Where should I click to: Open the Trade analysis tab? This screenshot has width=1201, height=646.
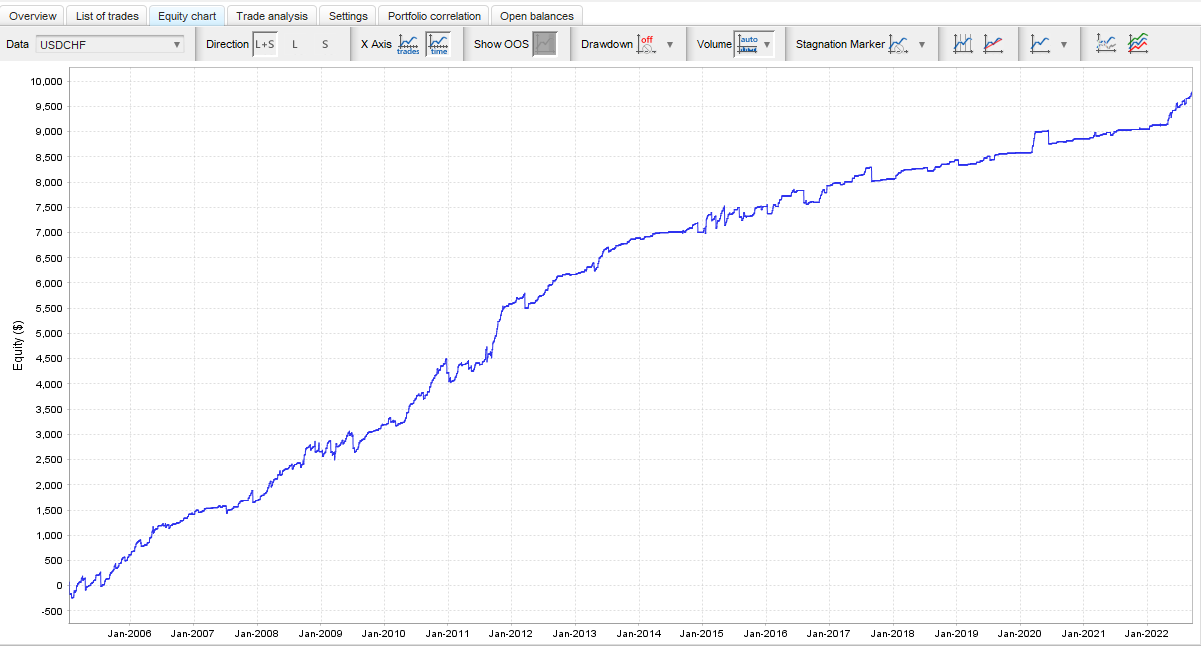272,16
